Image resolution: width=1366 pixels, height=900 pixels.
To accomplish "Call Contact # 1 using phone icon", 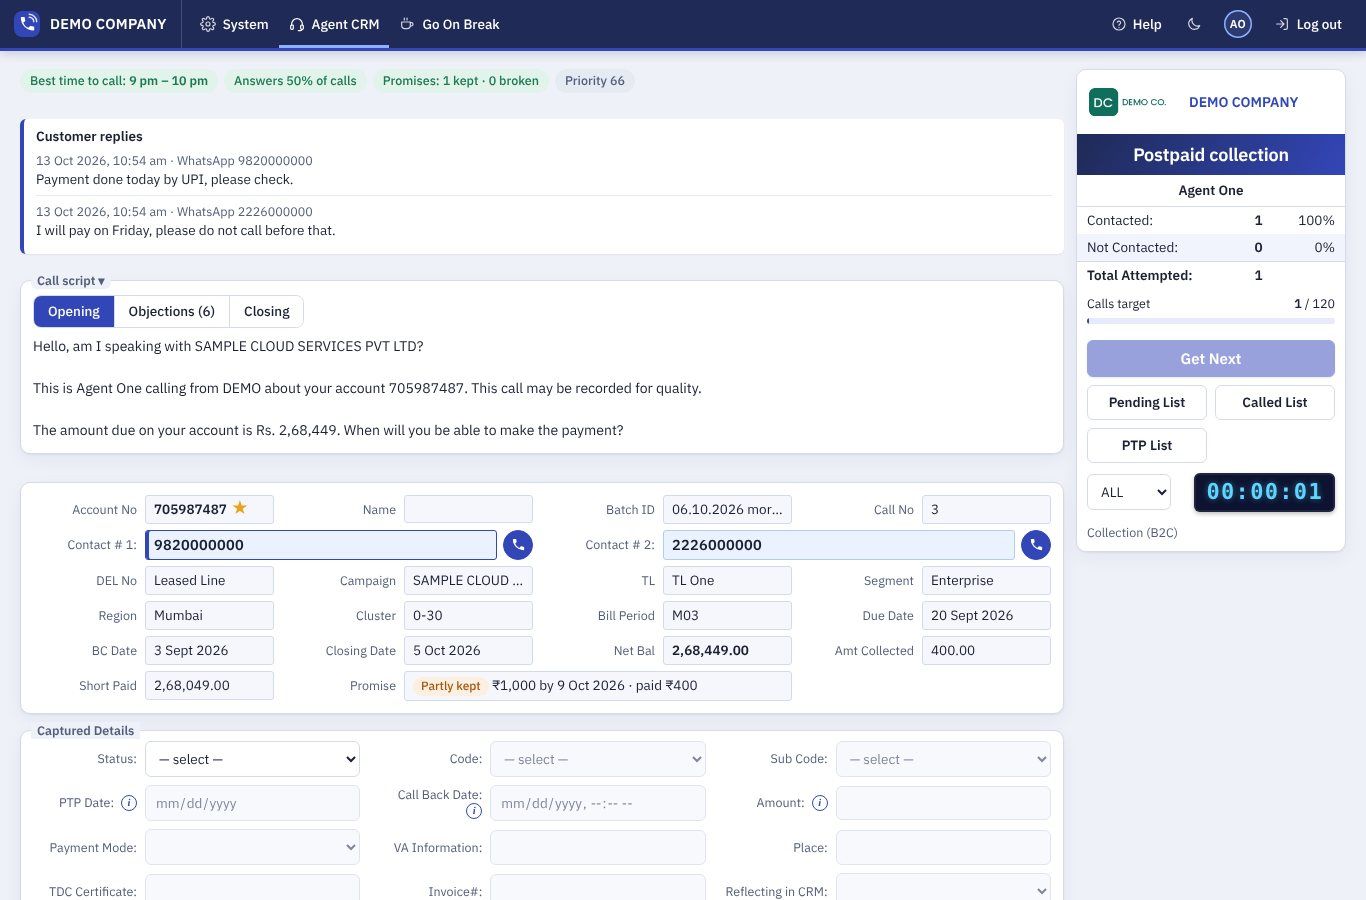I will [x=518, y=545].
